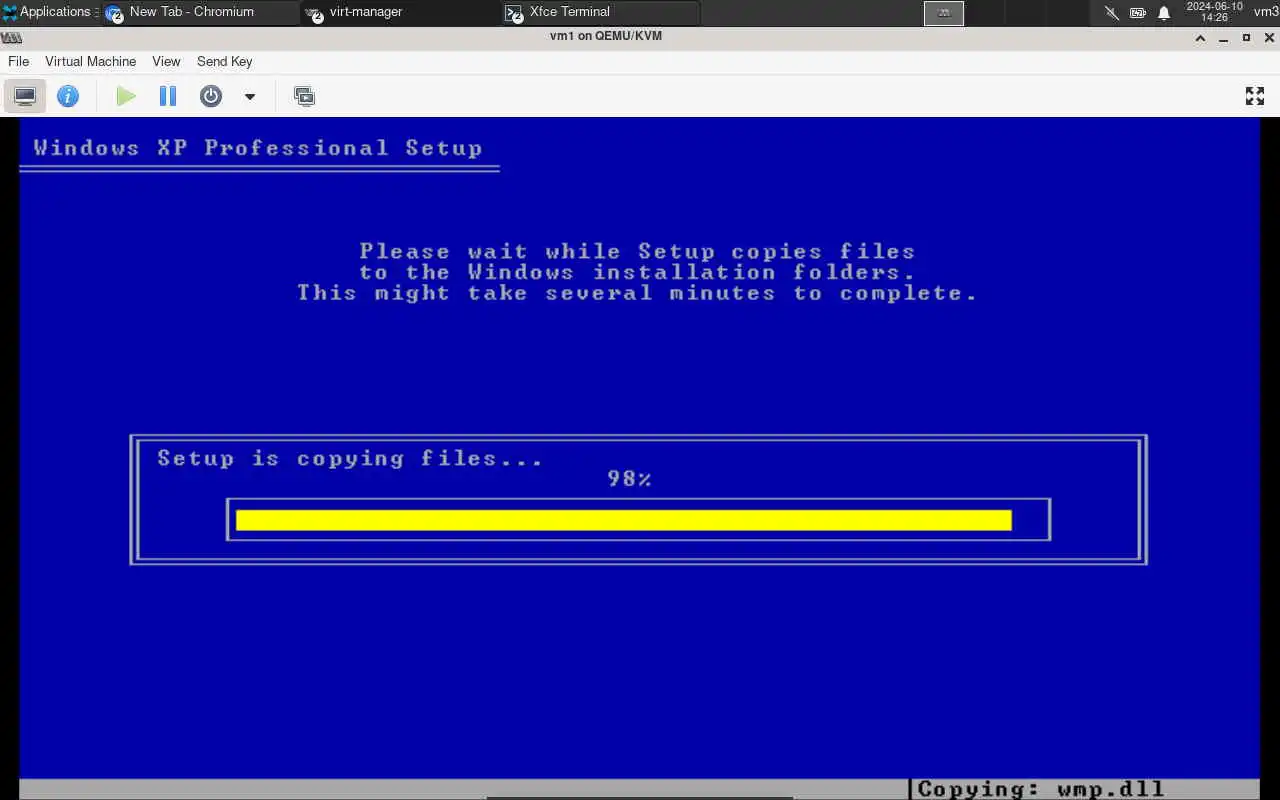Expand the shutdown options dropdown arrow

[x=250, y=97]
